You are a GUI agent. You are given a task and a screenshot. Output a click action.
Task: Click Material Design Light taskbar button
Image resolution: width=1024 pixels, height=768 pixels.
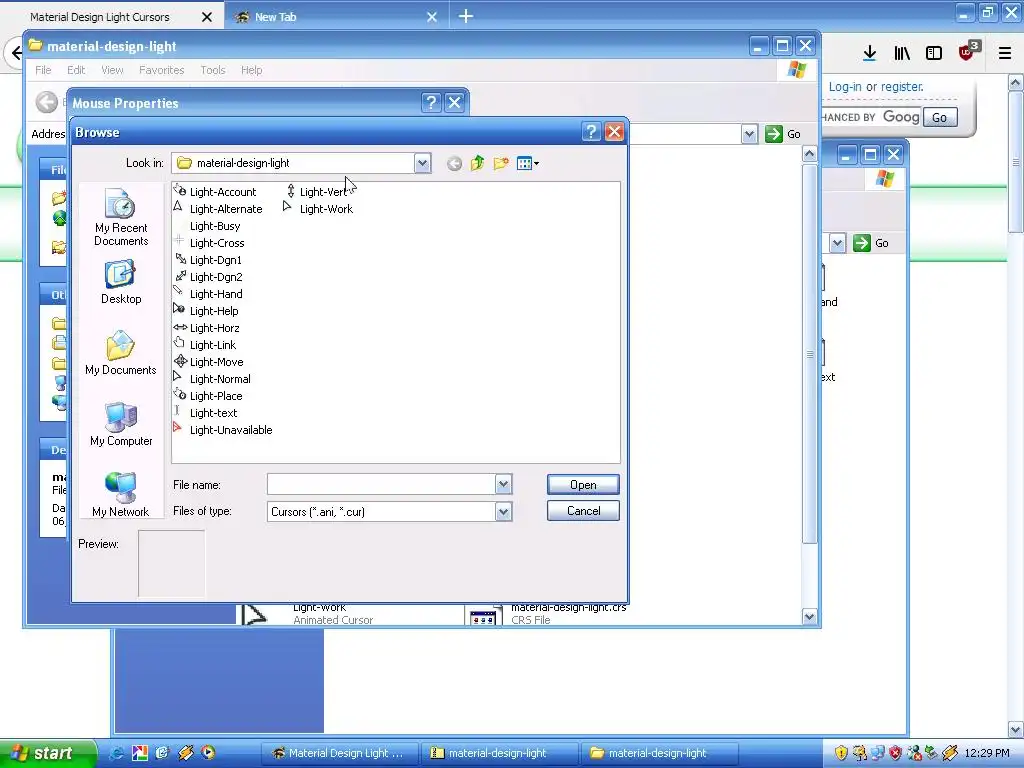pos(340,753)
